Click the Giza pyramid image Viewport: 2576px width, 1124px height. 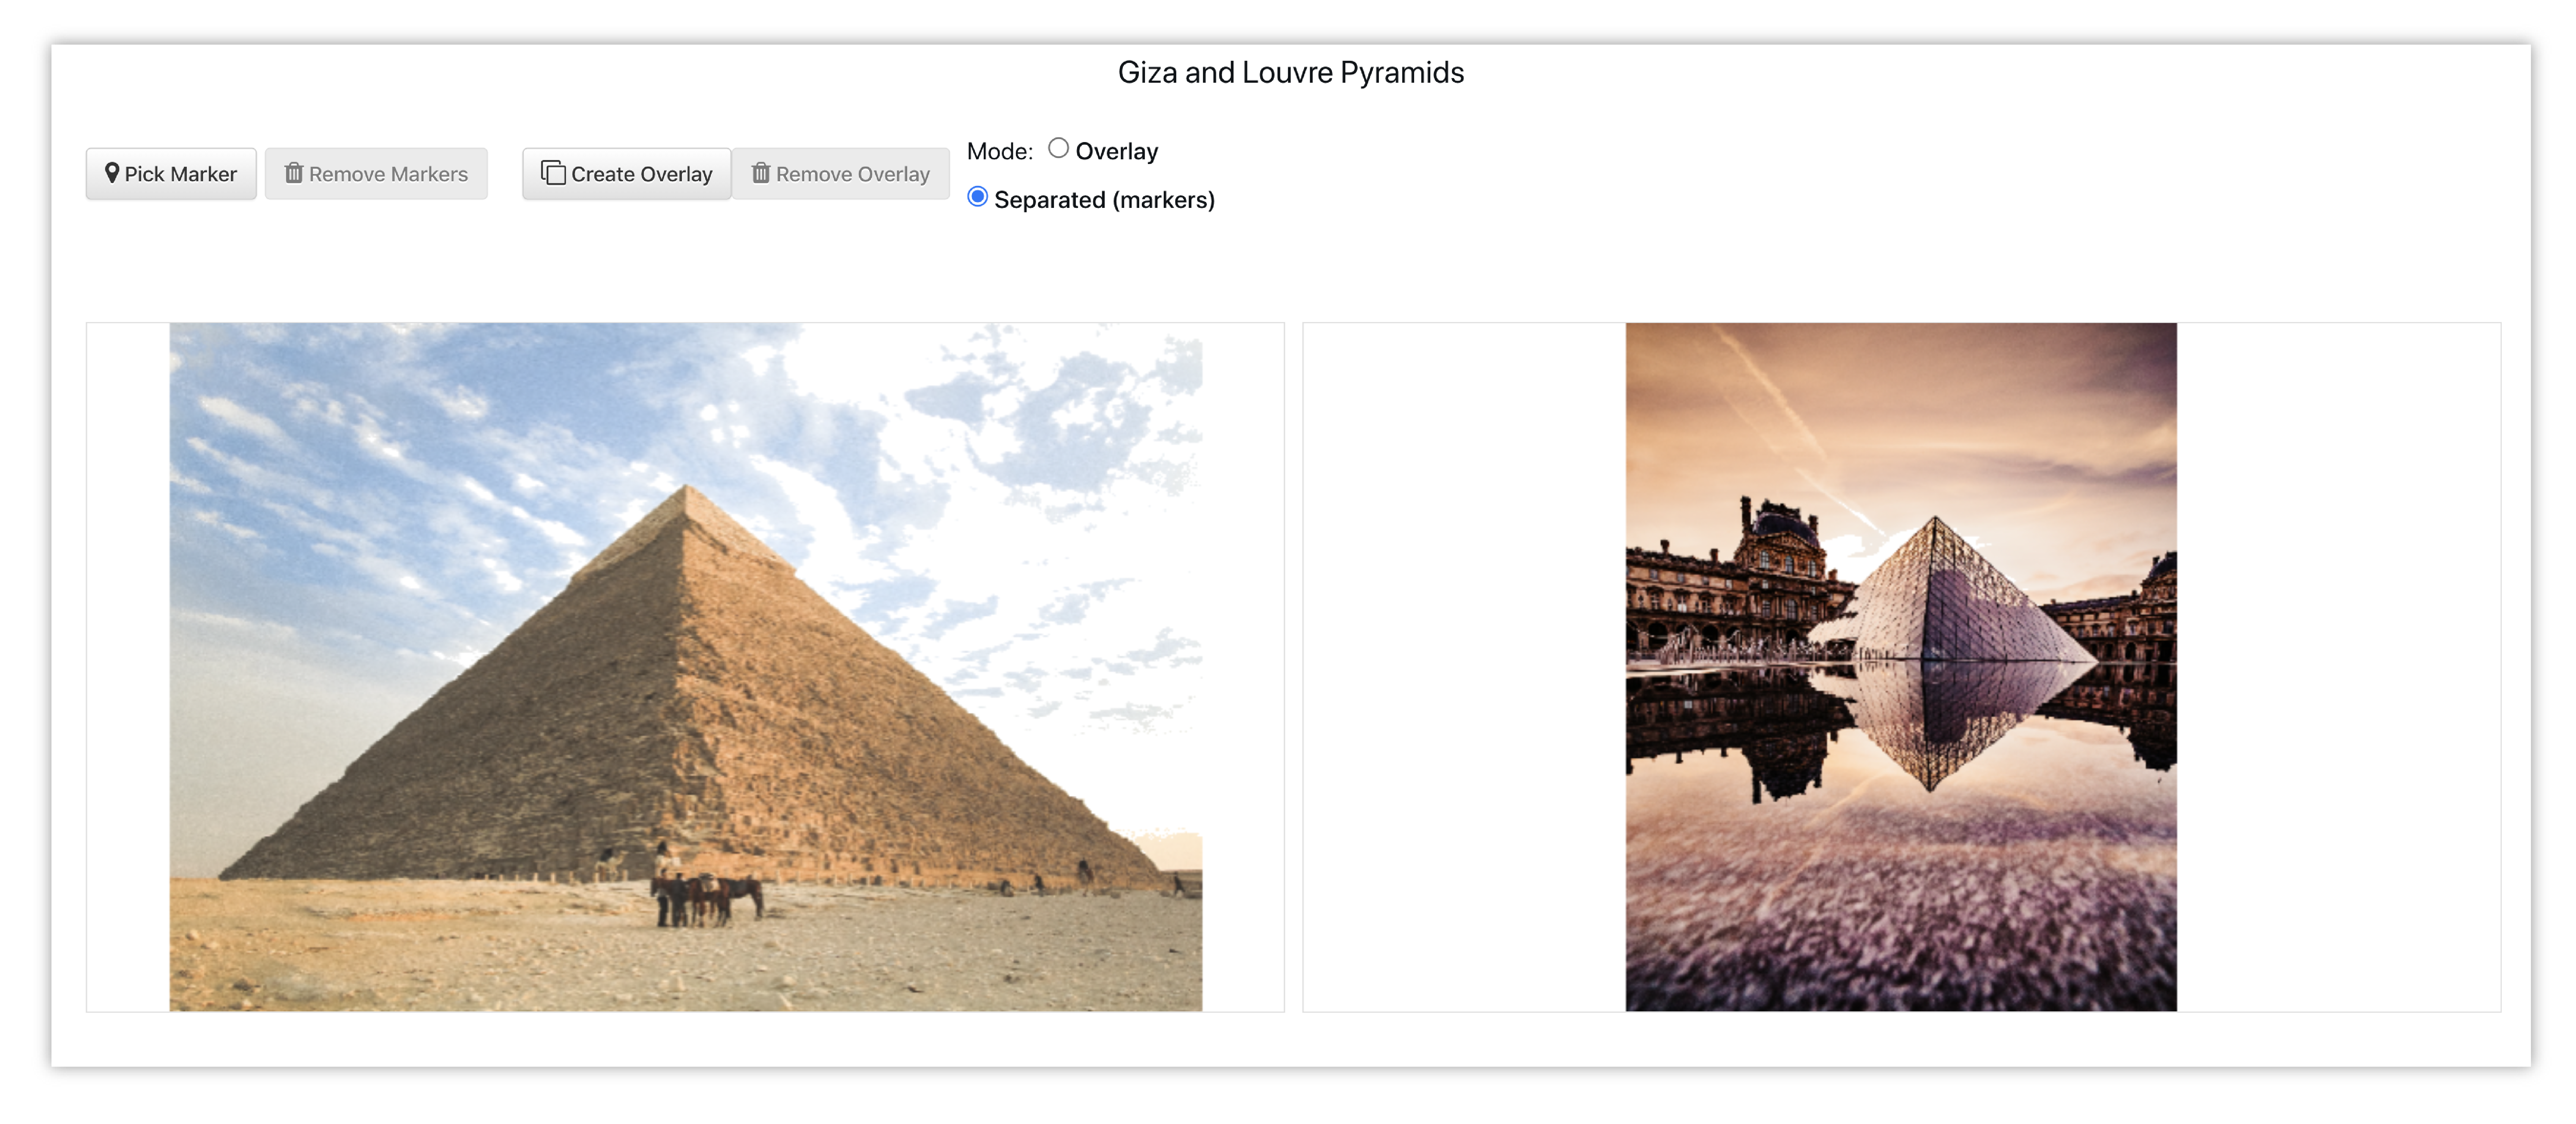pos(686,667)
